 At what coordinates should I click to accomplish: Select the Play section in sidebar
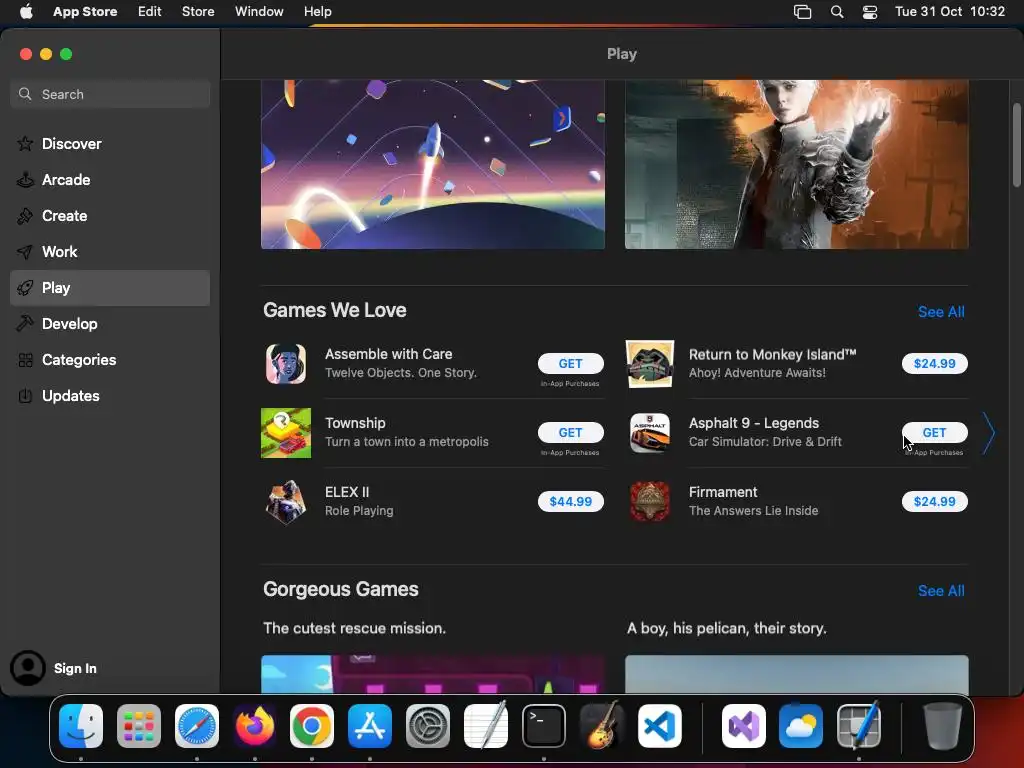tap(110, 288)
